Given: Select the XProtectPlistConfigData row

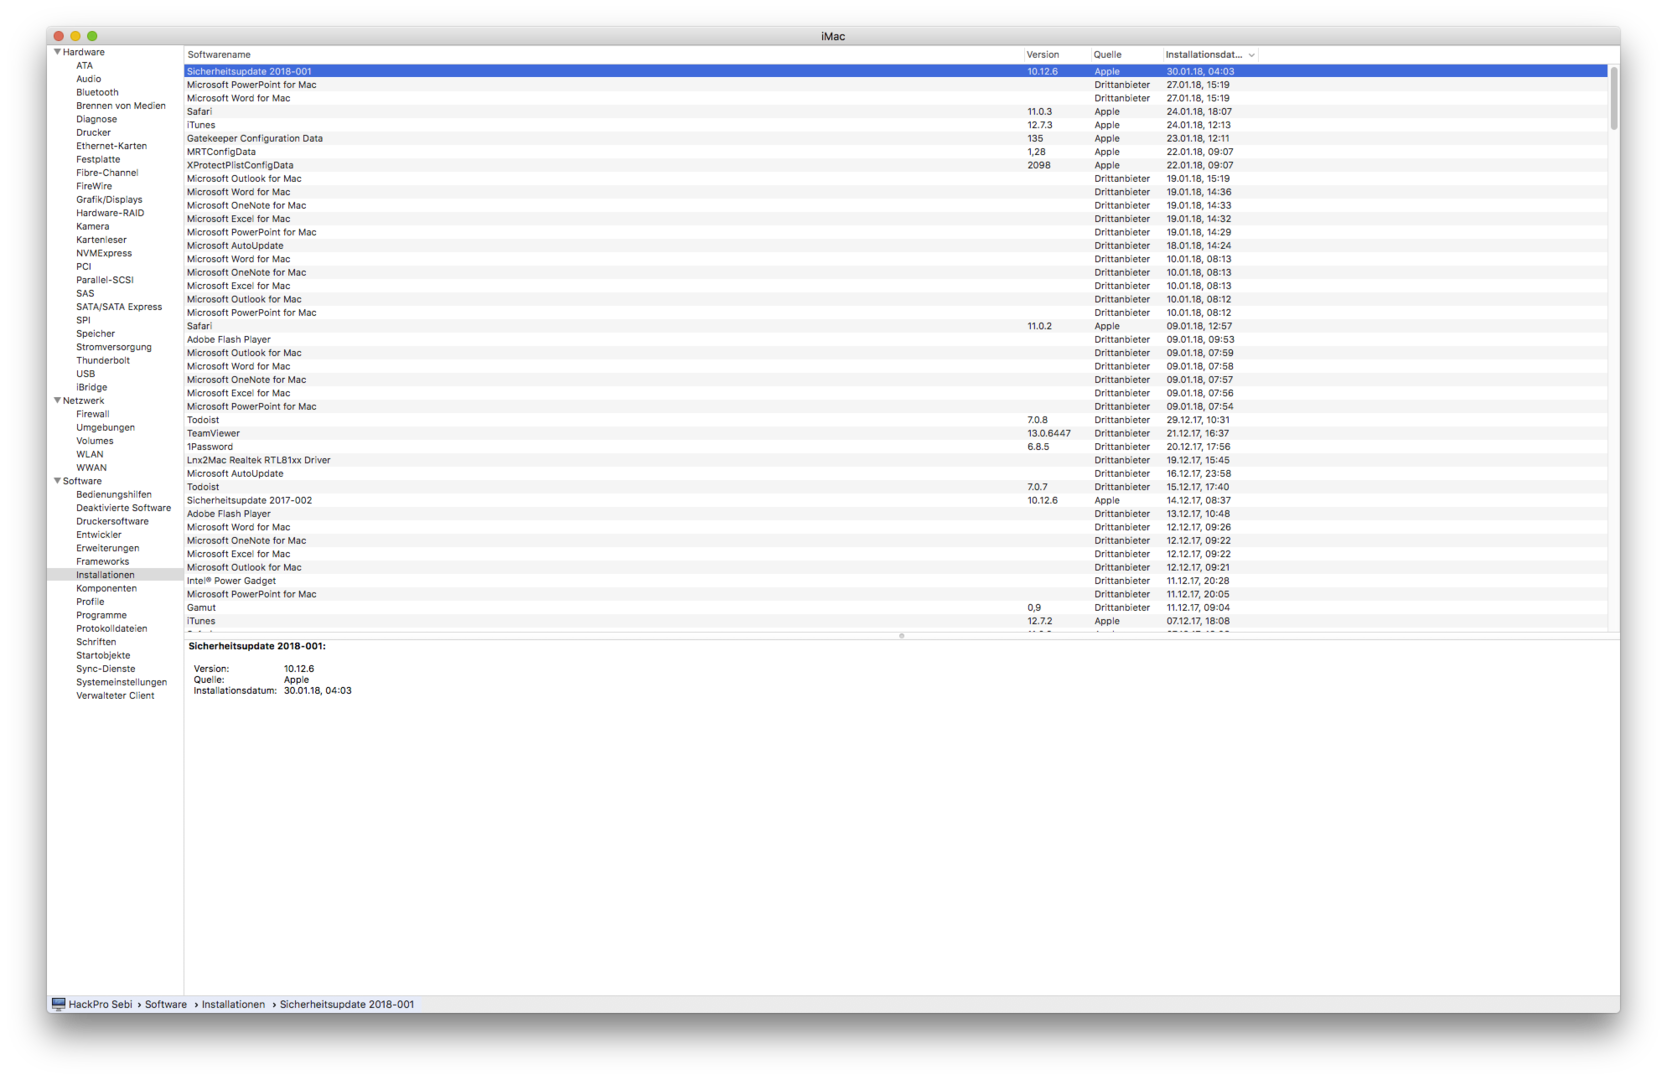Looking at the screenshot, I should [896, 165].
